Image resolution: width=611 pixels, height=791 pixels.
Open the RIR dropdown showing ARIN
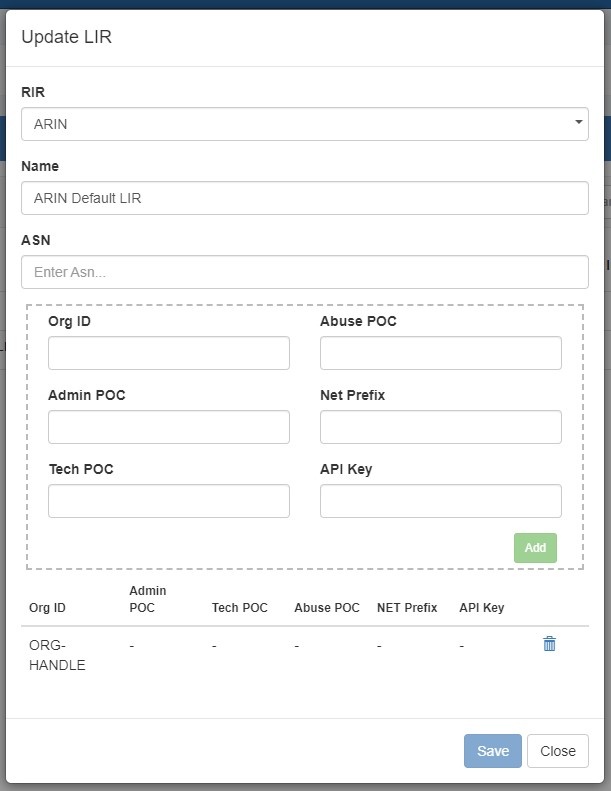click(304, 124)
